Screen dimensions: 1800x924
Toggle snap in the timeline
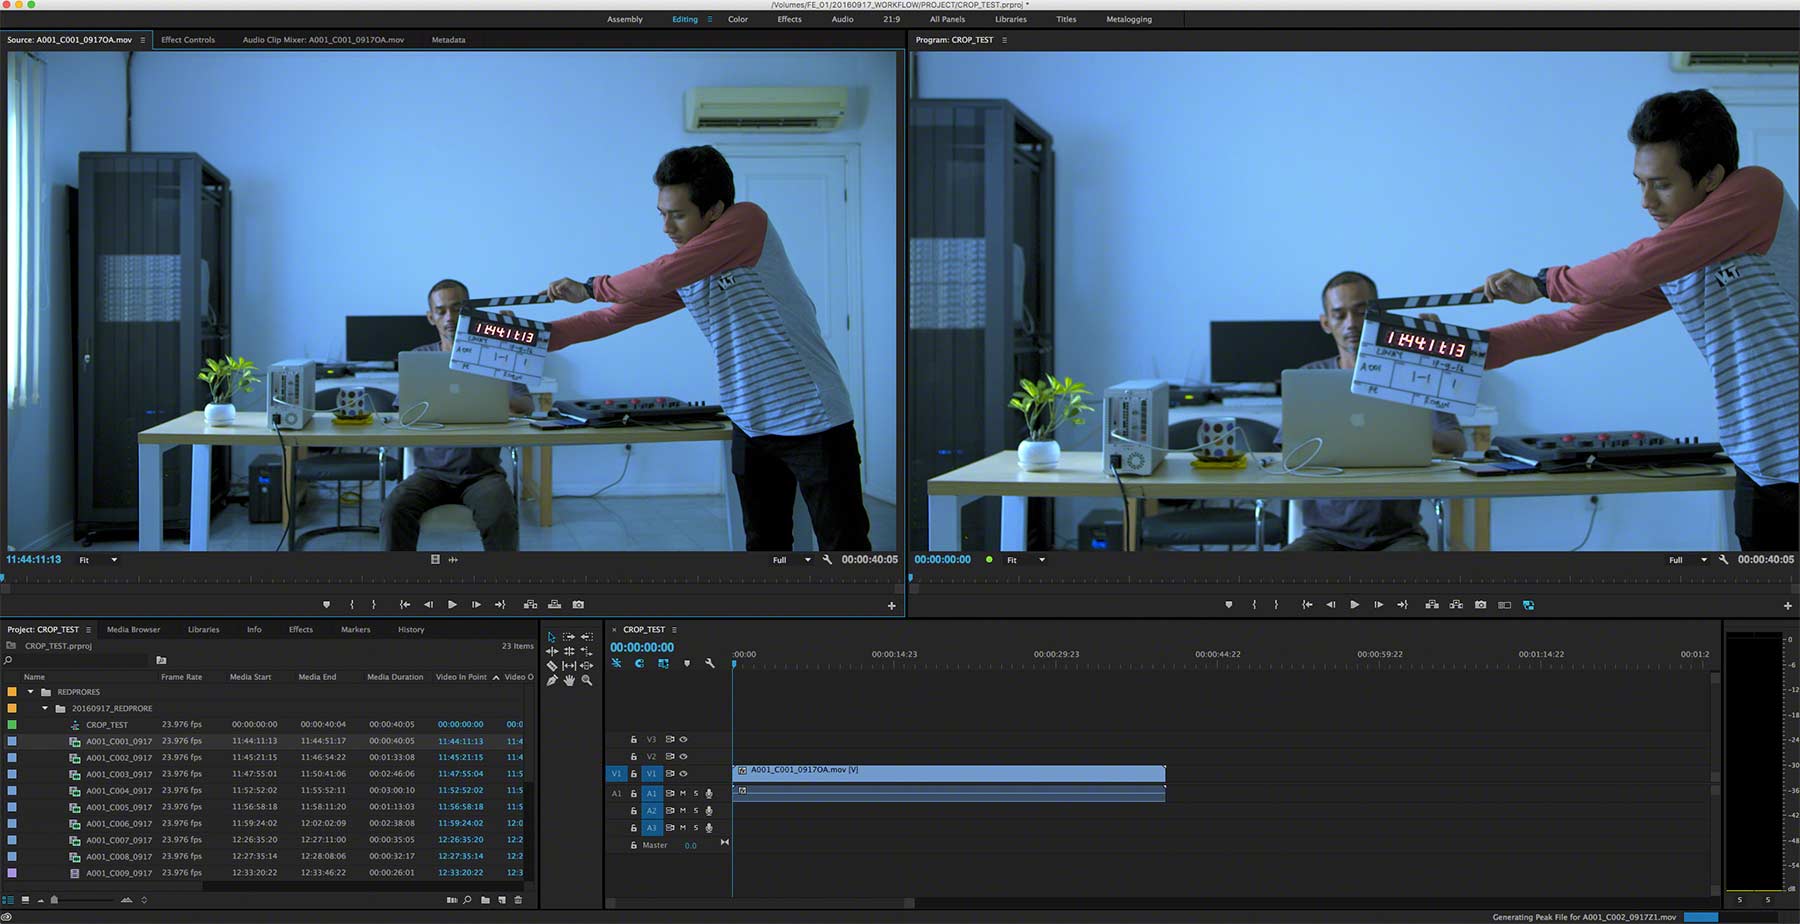tap(639, 663)
